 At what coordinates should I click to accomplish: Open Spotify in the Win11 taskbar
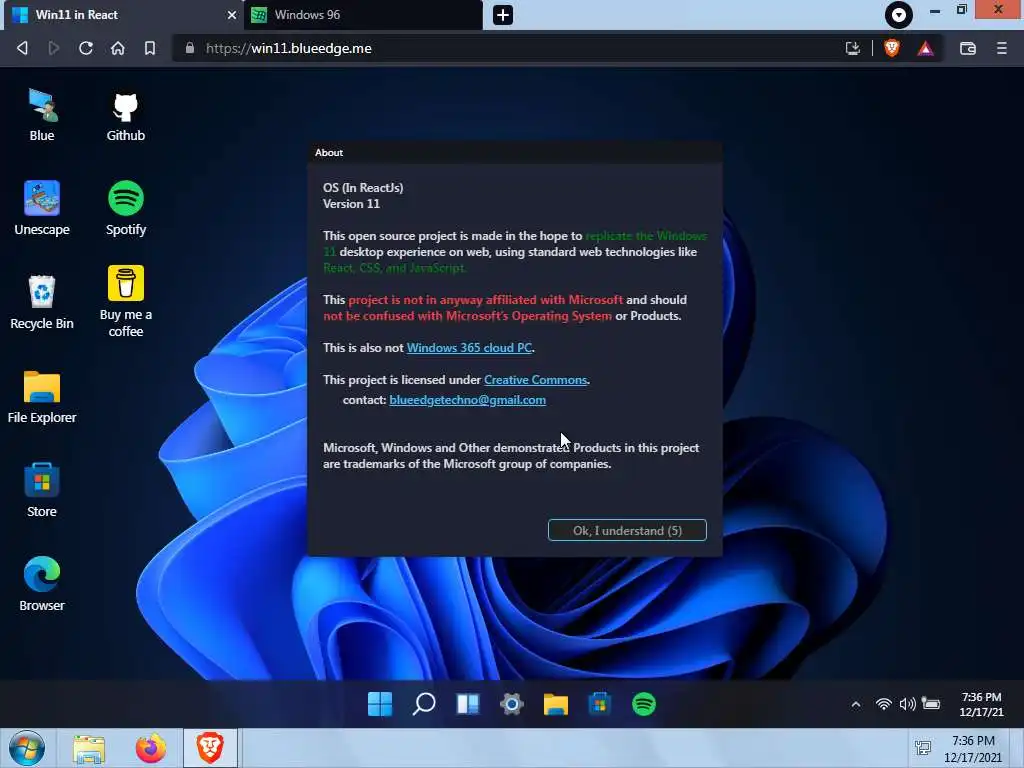[644, 704]
